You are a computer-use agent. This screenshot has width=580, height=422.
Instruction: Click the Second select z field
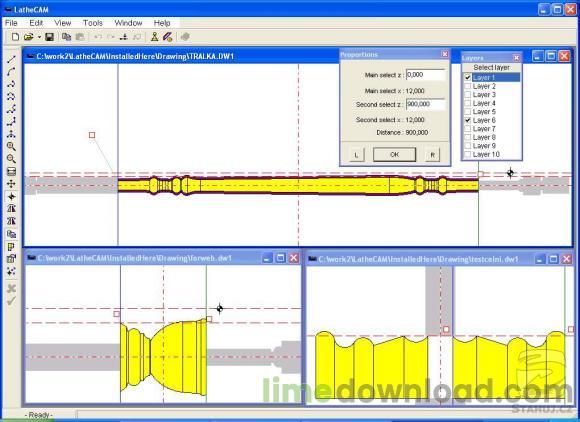tap(425, 104)
